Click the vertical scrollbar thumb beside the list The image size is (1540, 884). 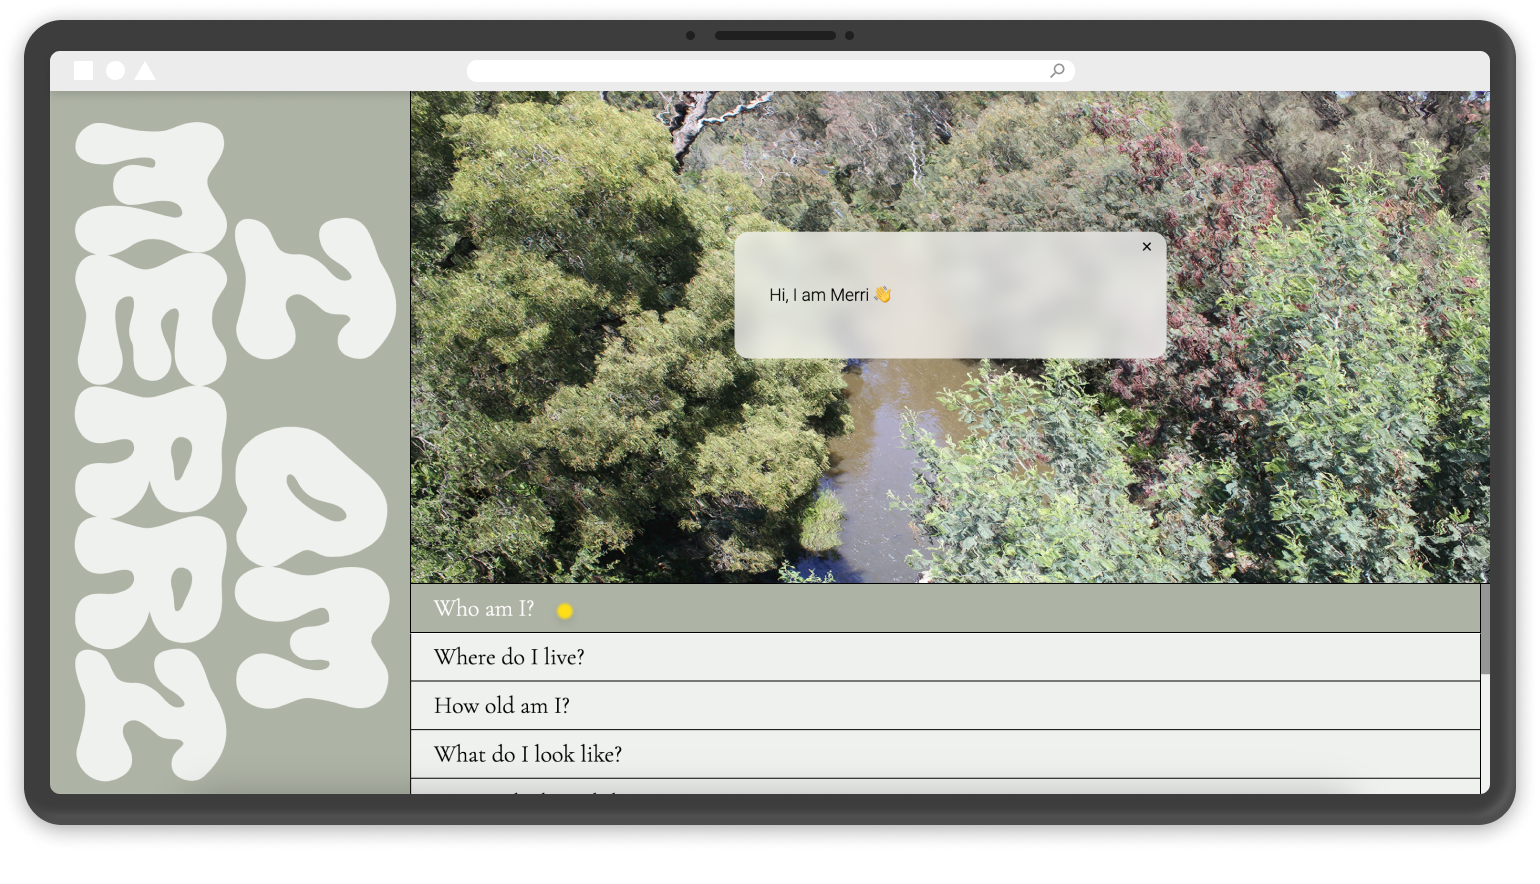pyautogui.click(x=1485, y=628)
